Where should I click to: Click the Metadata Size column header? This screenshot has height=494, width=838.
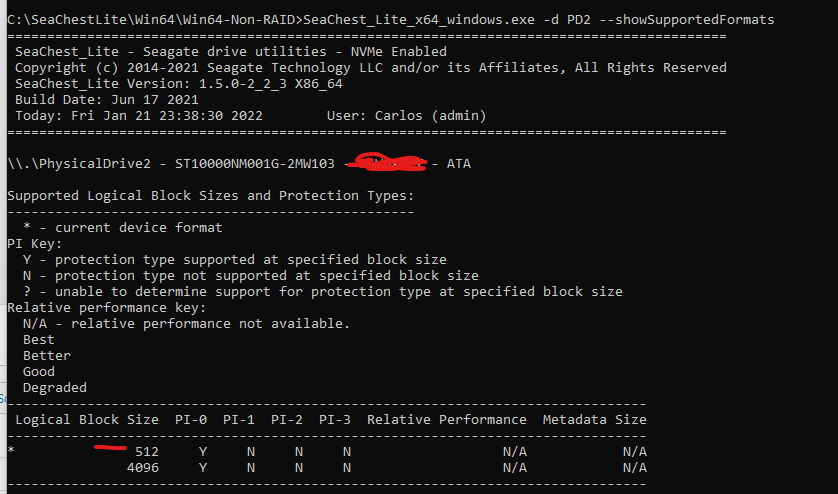595,420
